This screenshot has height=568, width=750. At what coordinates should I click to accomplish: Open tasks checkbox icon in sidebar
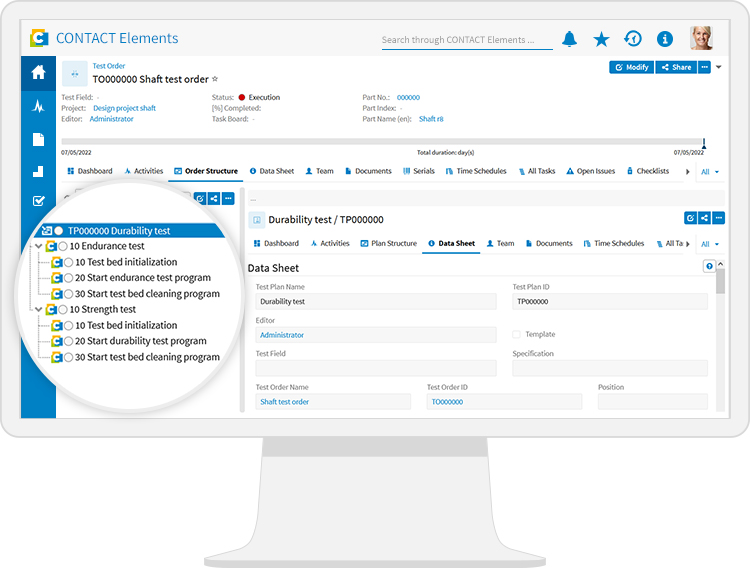[38, 201]
